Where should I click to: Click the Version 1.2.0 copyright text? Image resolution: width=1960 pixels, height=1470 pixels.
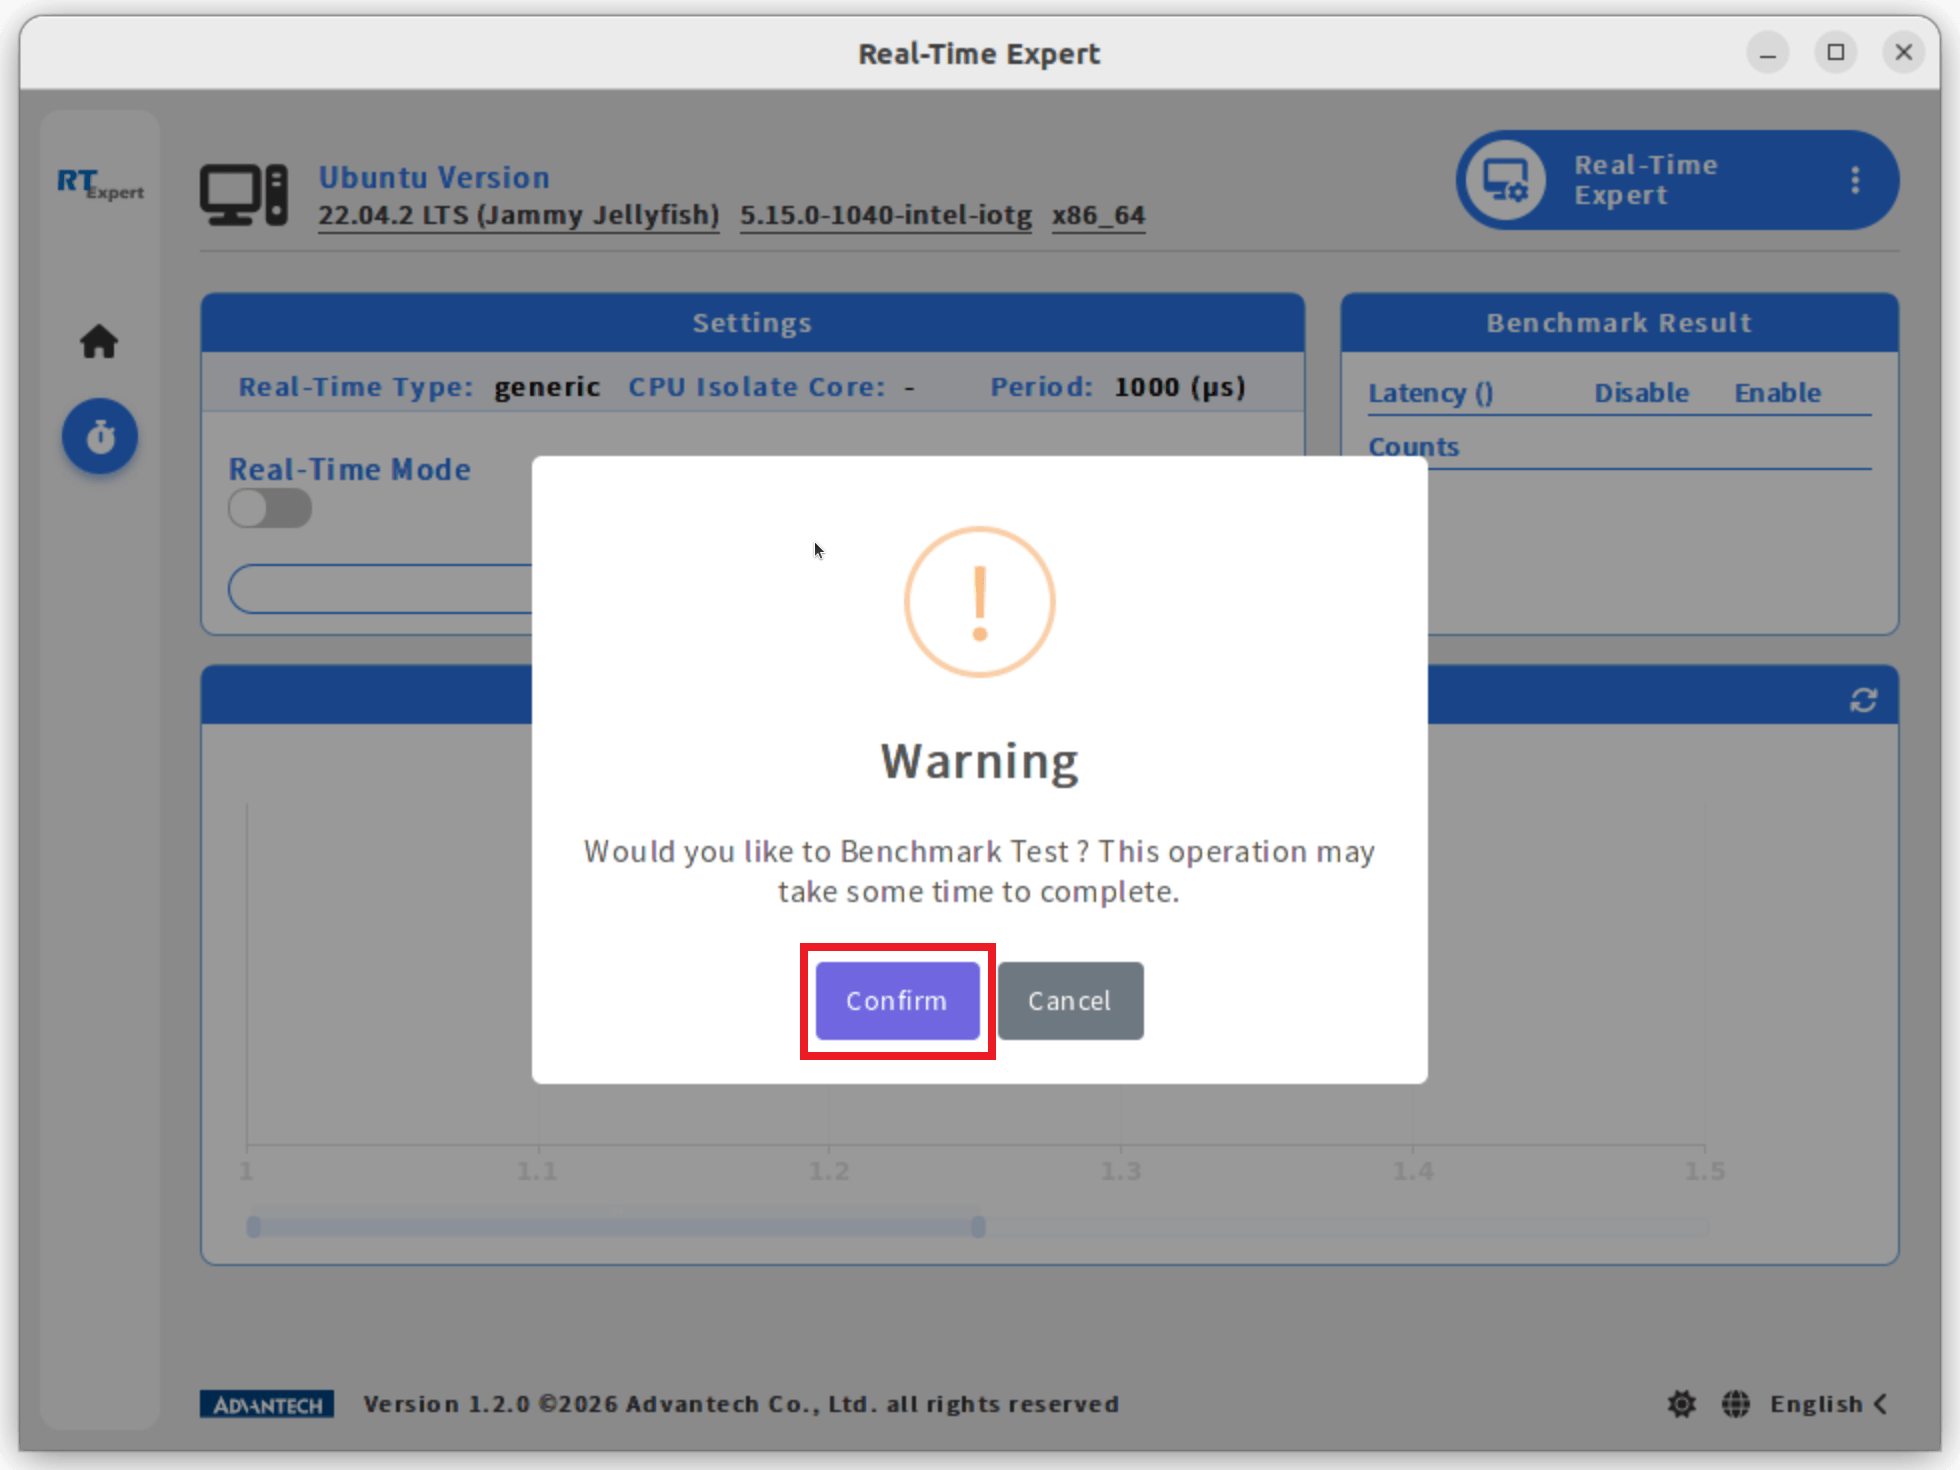point(741,1404)
